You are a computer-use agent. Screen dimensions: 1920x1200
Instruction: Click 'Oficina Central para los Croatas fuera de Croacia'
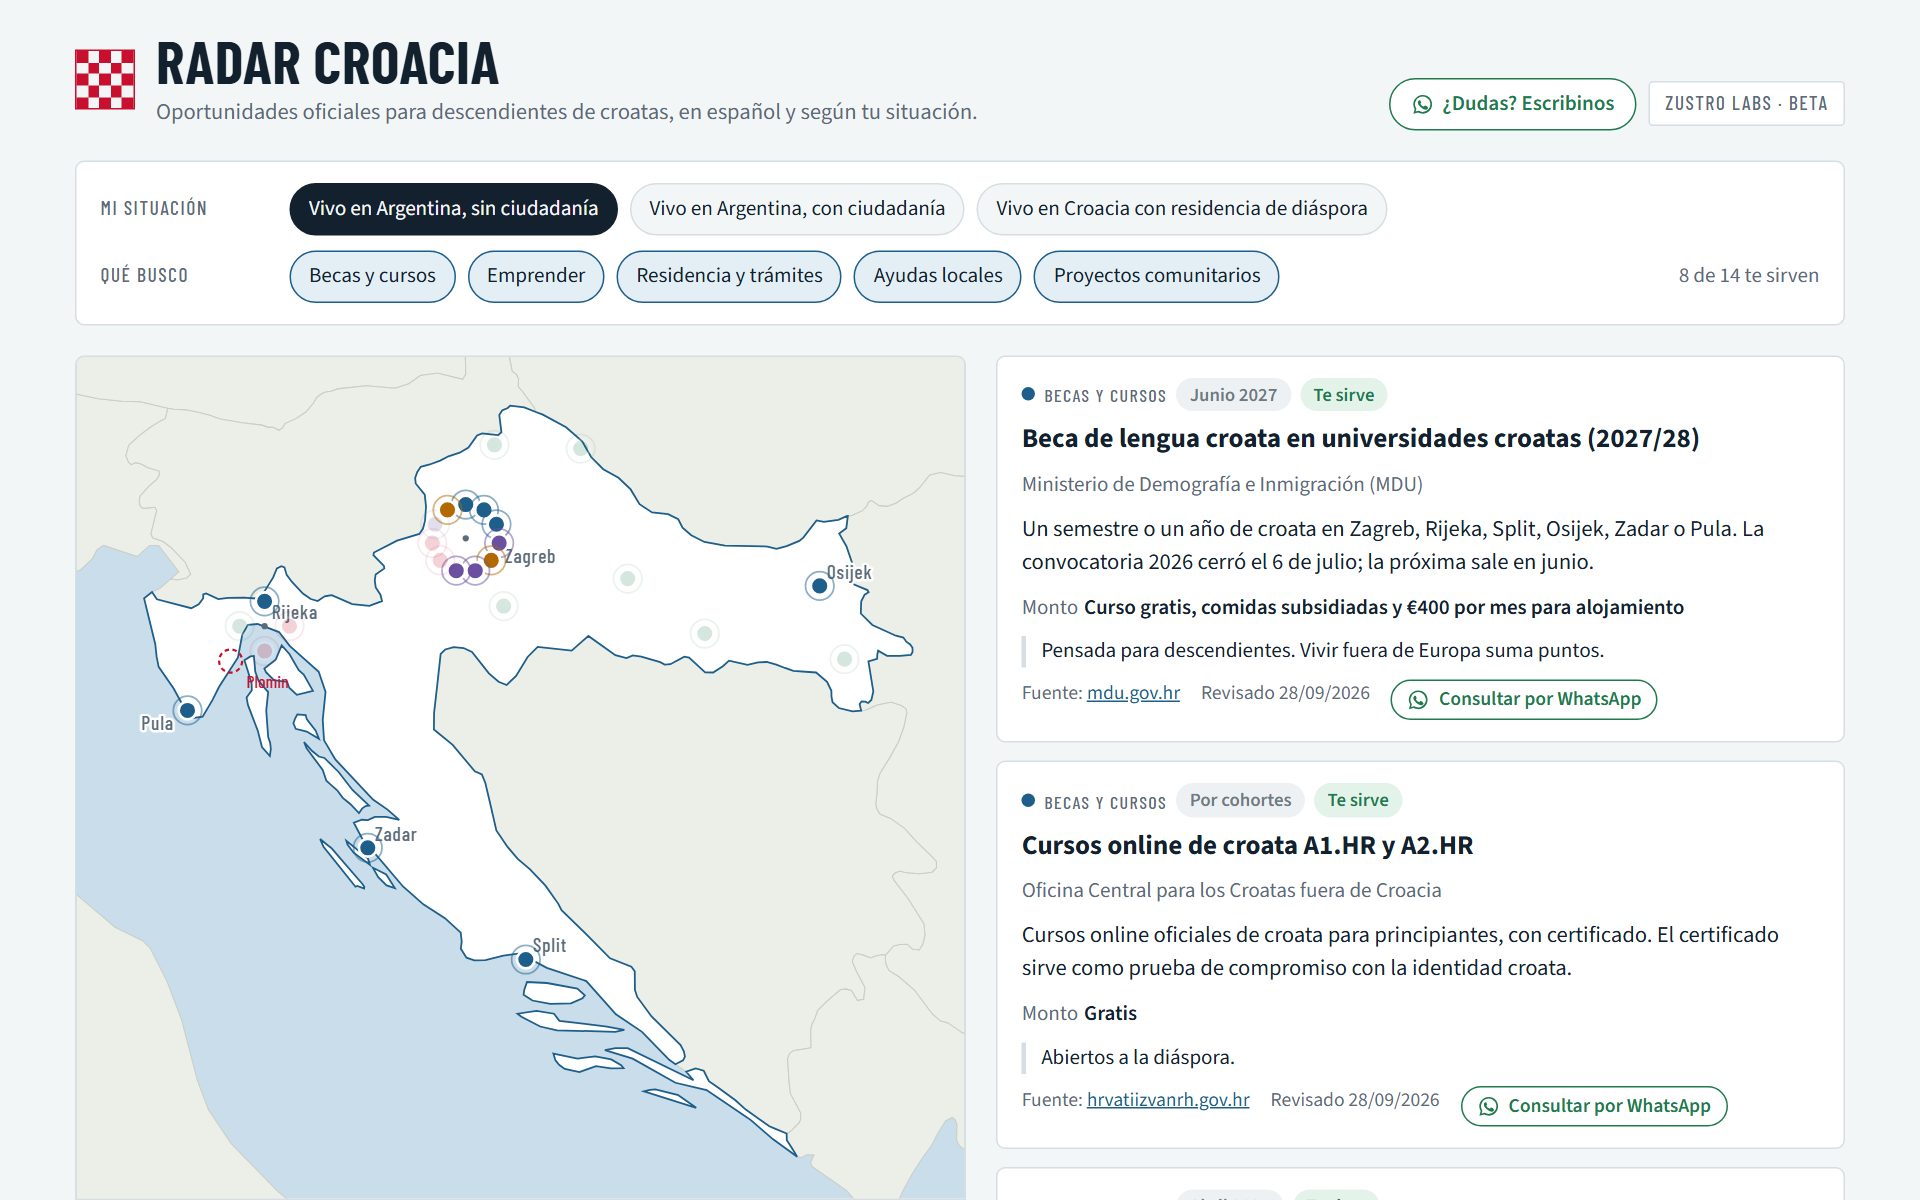(1231, 890)
